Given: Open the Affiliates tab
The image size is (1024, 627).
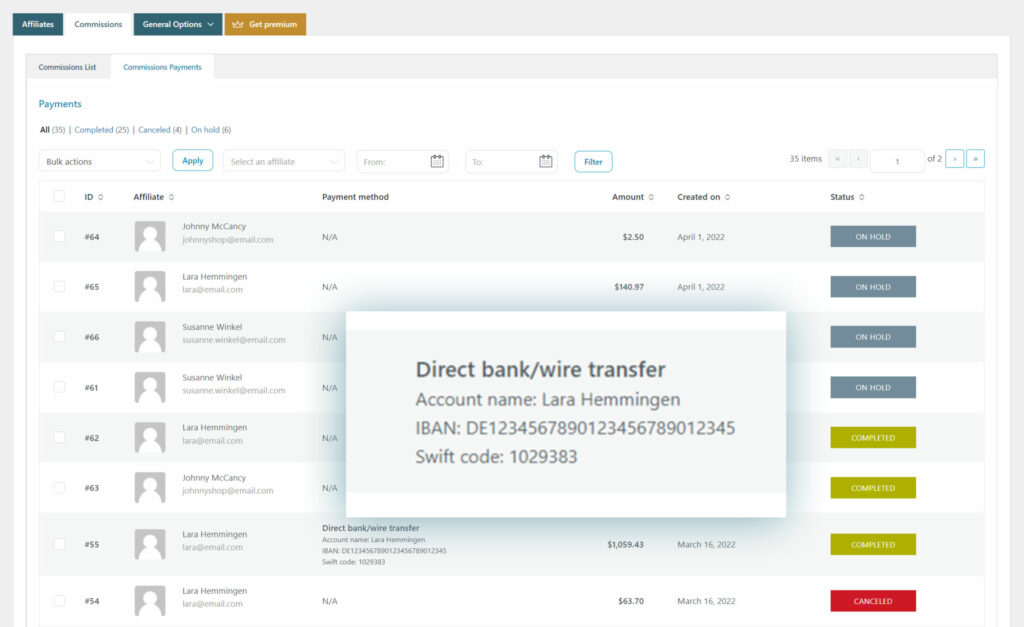Looking at the screenshot, I should 38,24.
